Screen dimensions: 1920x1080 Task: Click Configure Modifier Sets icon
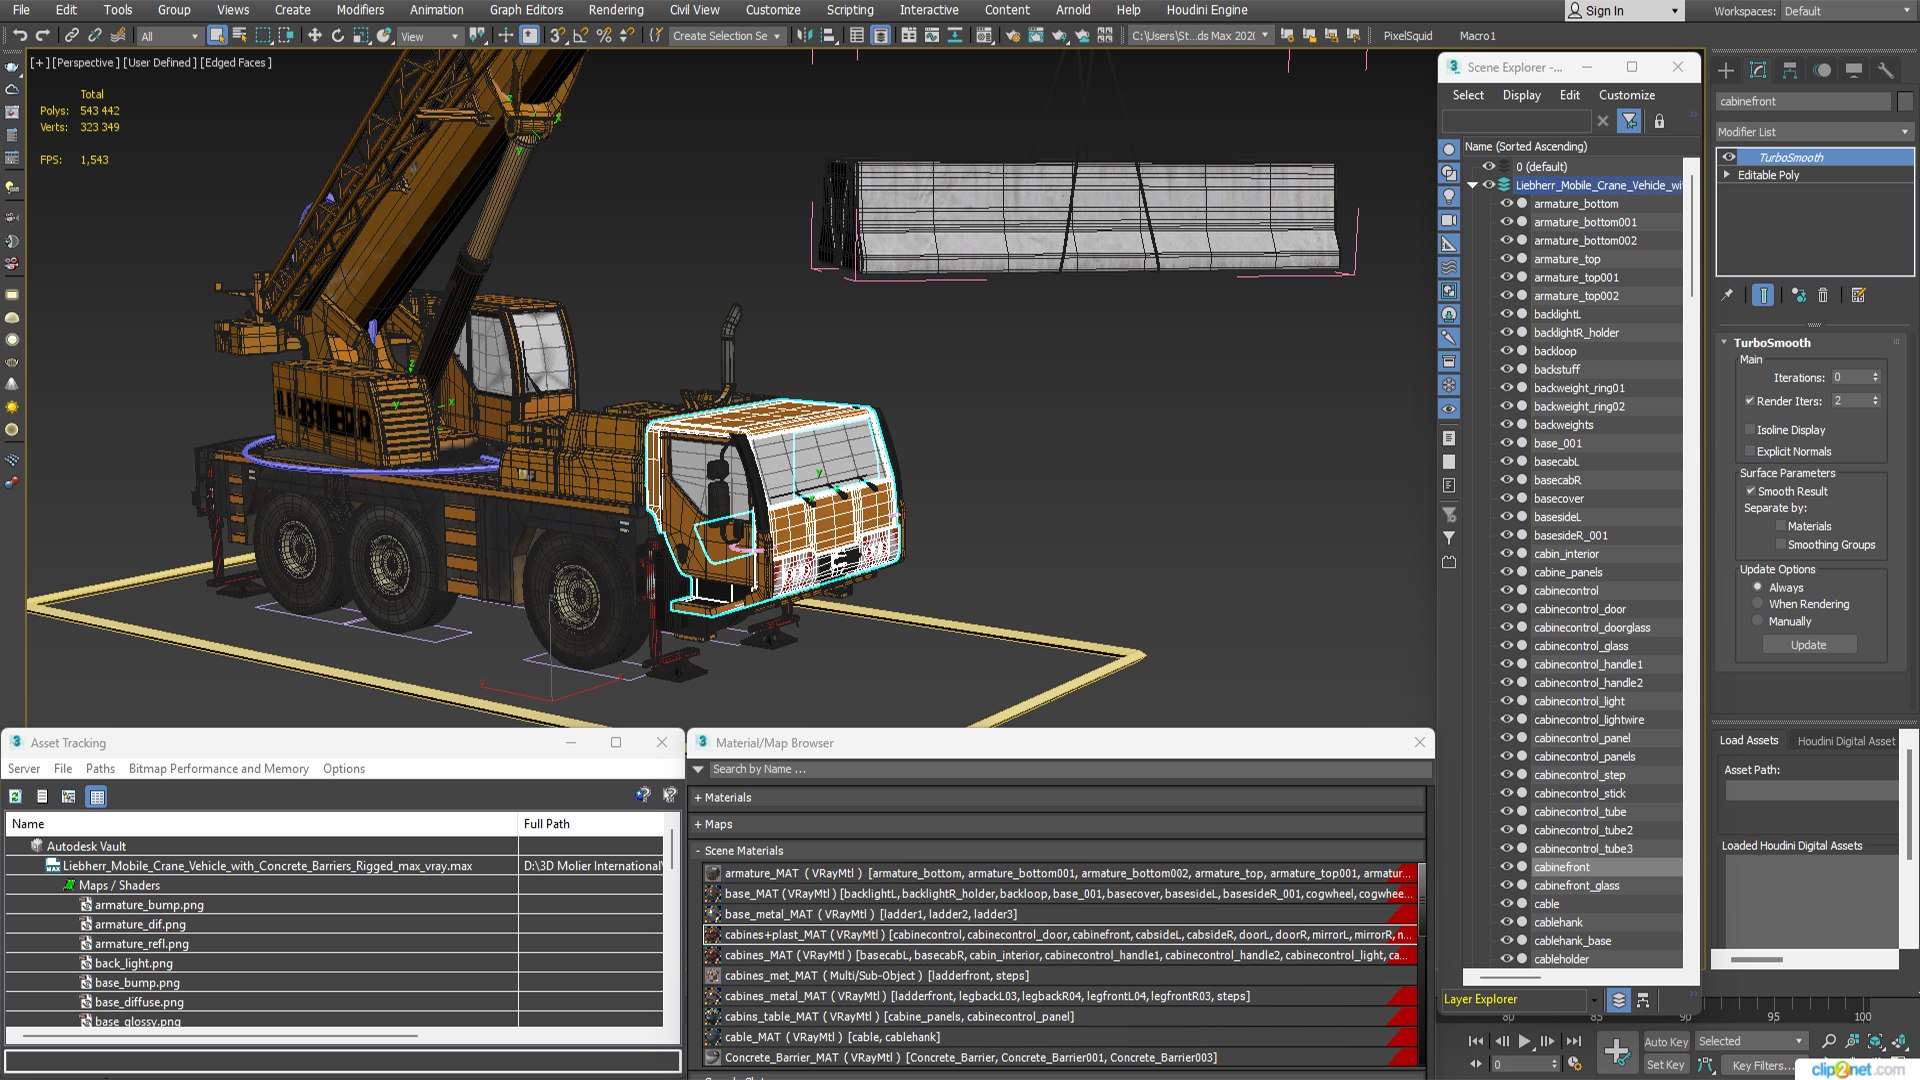(1858, 295)
